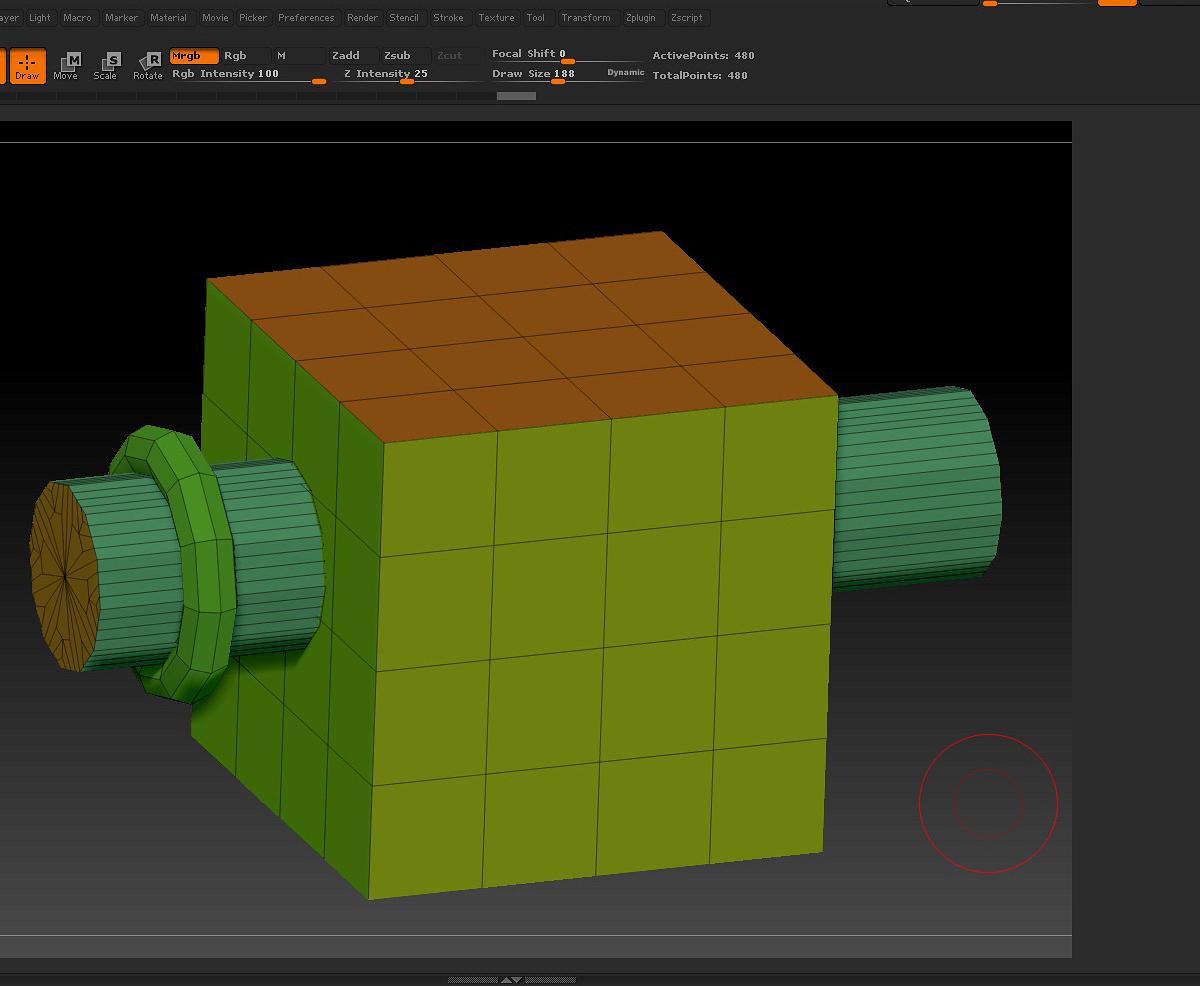Click the teal cylinder on the cube's right side
The image size is (1200, 986).
point(915,490)
